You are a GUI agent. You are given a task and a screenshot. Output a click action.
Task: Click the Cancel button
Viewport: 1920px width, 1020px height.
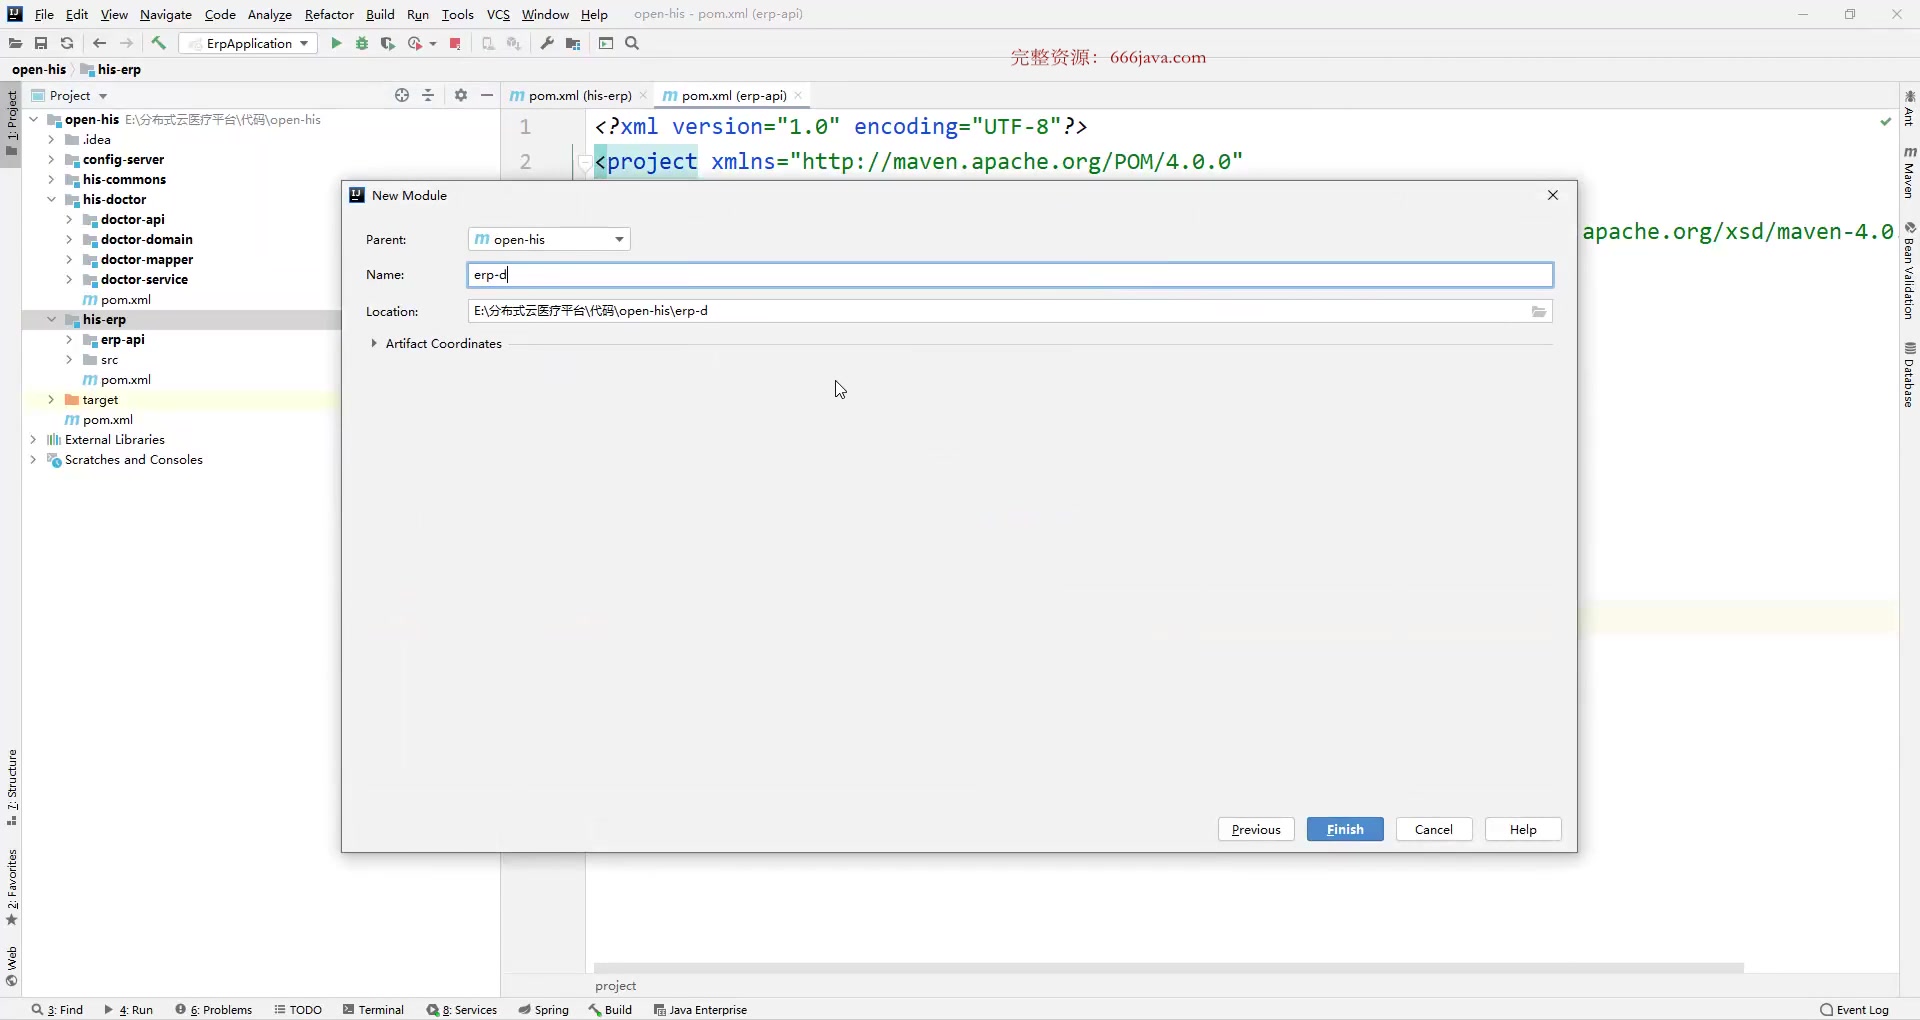[1434, 829]
